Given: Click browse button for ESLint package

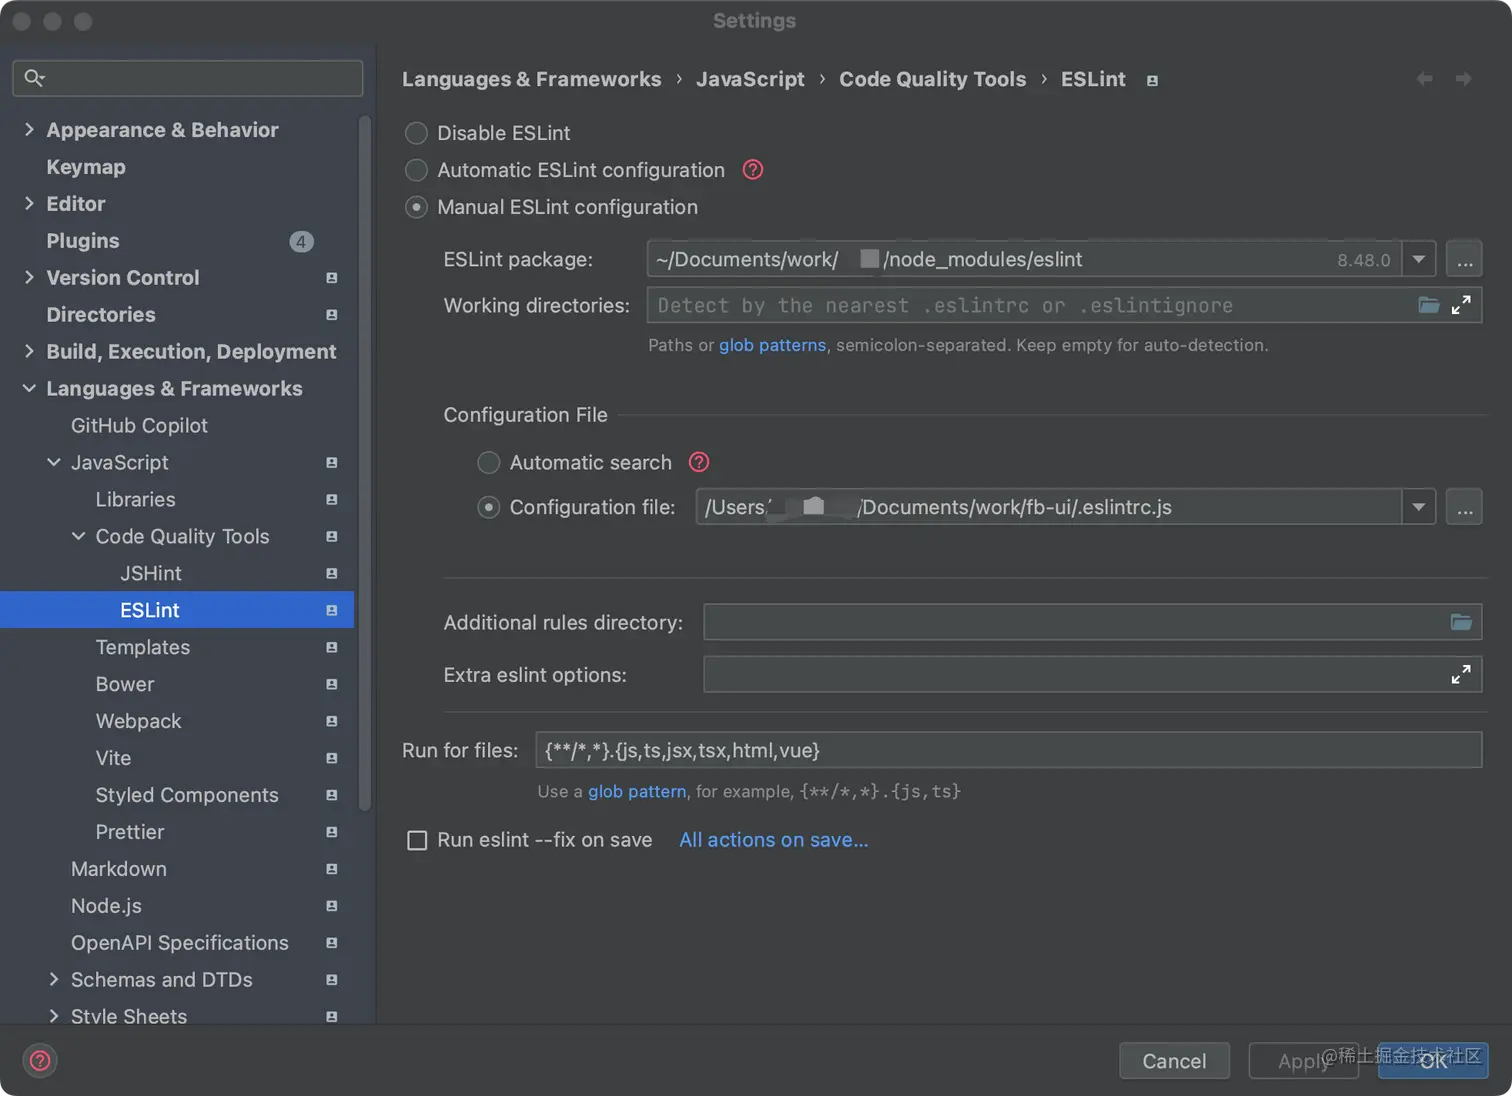Looking at the screenshot, I should coord(1464,260).
